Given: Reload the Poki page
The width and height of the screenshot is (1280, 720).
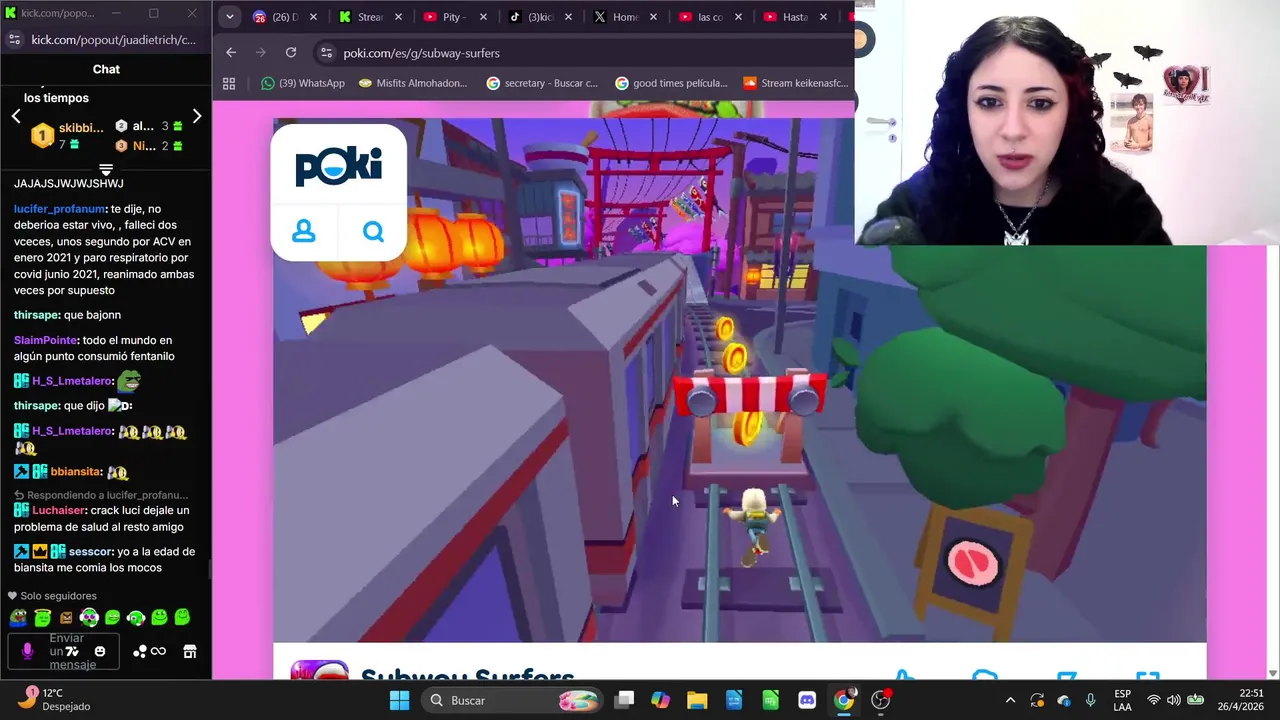Looking at the screenshot, I should point(291,52).
